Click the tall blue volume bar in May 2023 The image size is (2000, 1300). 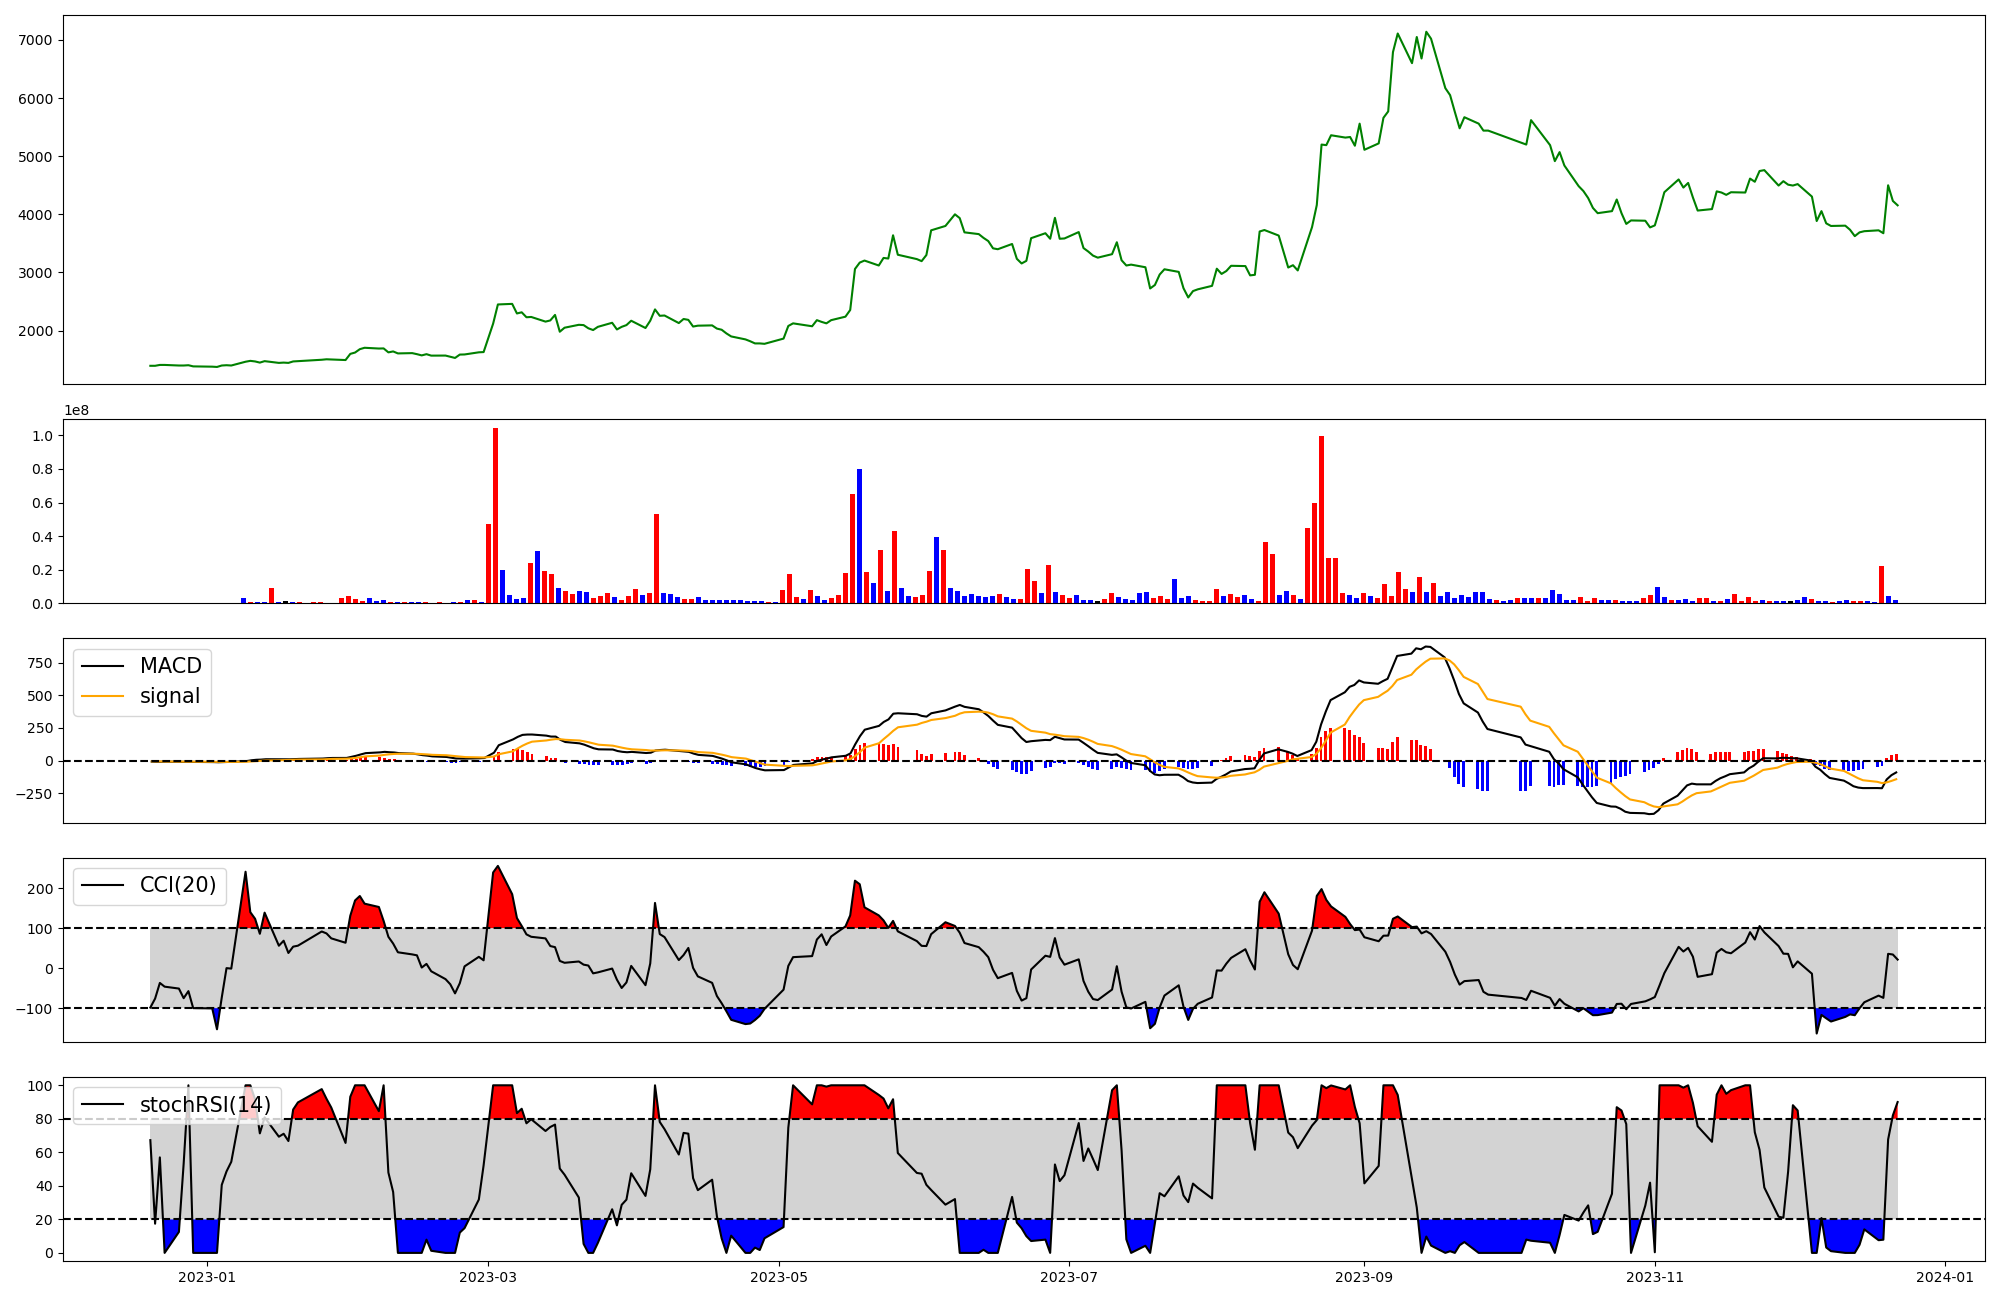[x=859, y=535]
